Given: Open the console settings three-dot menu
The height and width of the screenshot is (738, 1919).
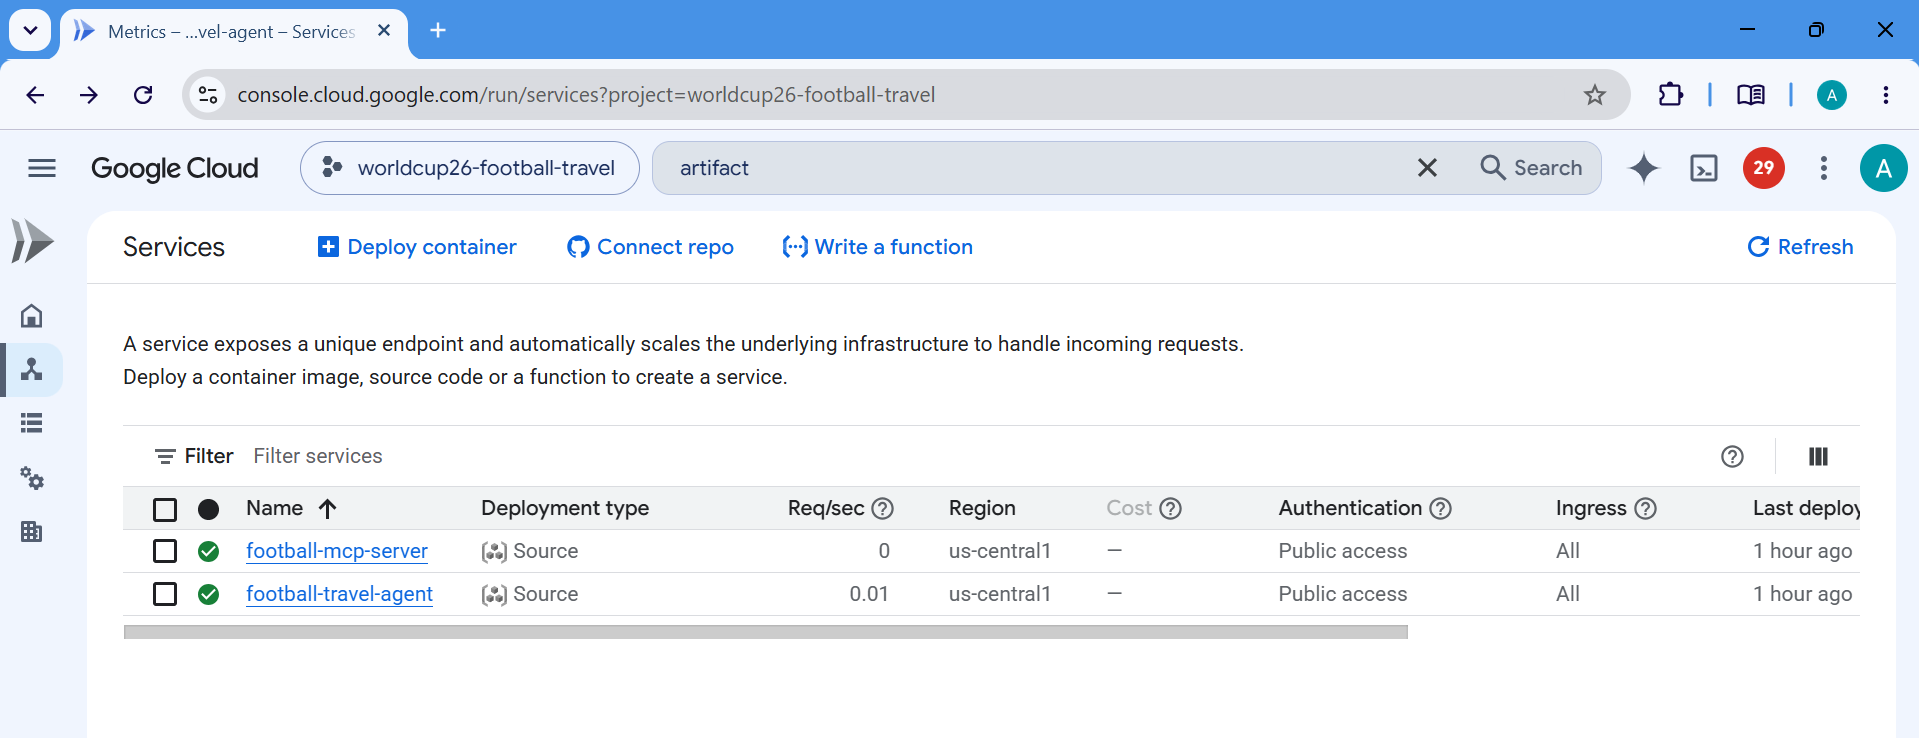Looking at the screenshot, I should [x=1823, y=168].
